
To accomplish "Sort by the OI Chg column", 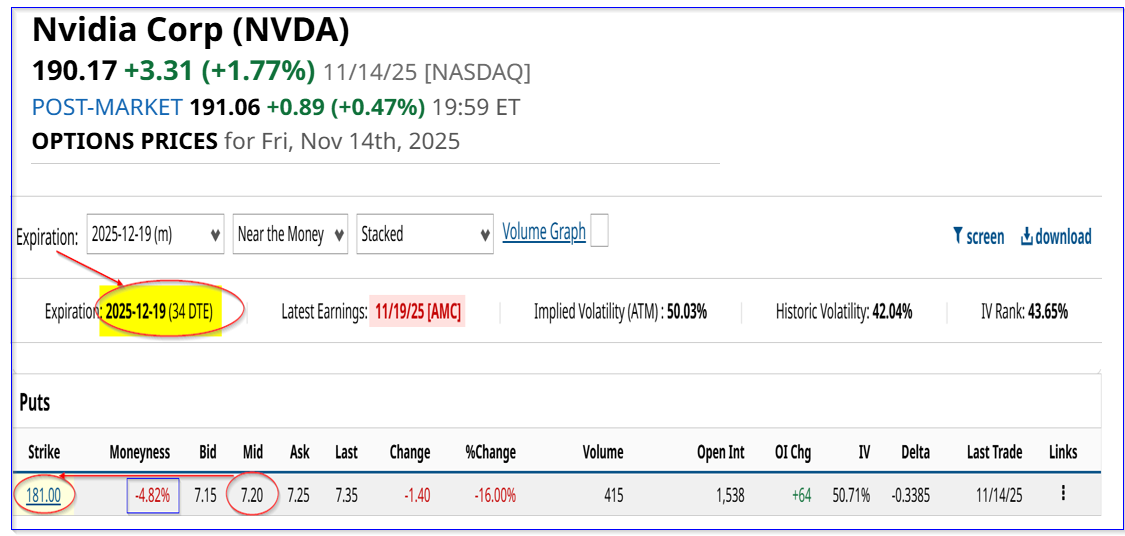I will 793,452.
